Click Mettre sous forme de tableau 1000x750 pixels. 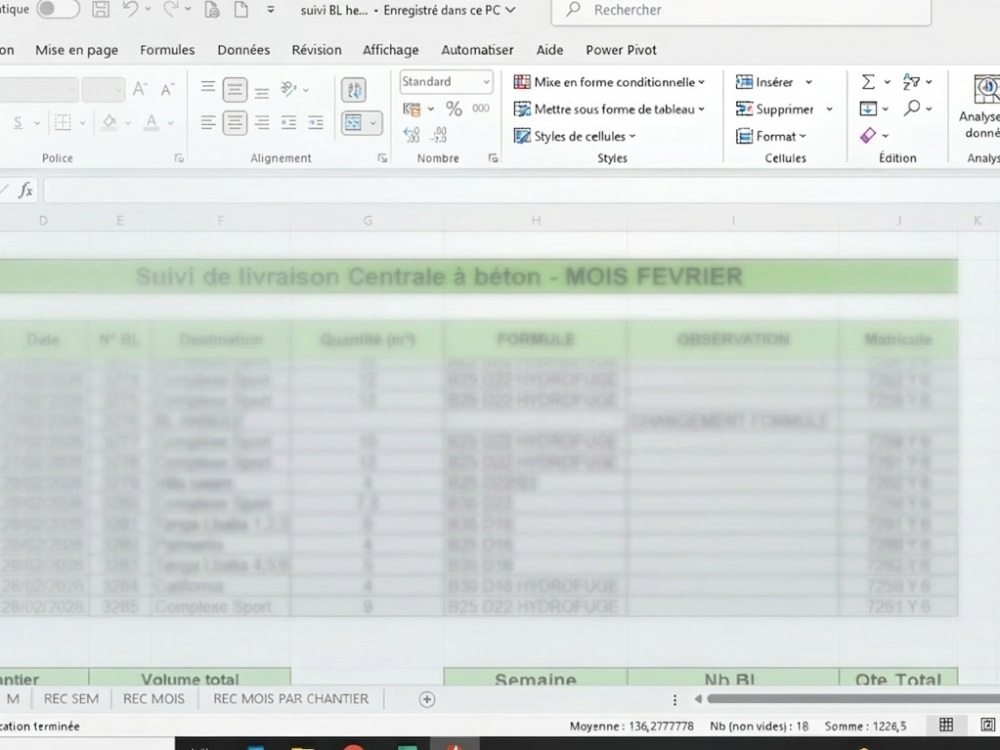click(x=609, y=109)
